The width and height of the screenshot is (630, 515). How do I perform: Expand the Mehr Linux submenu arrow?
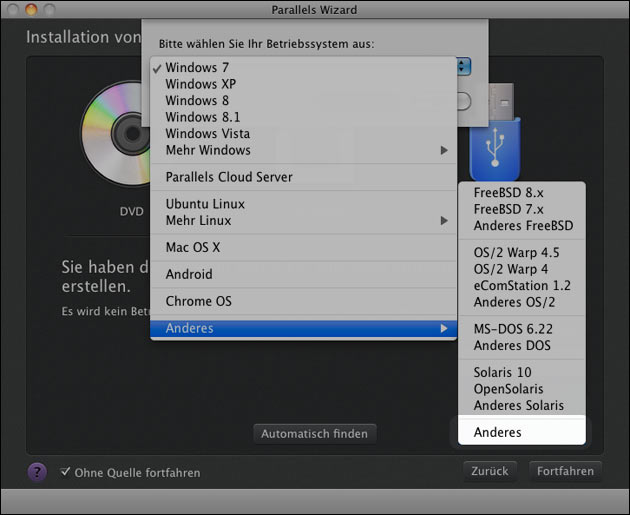pyautogui.click(x=444, y=221)
